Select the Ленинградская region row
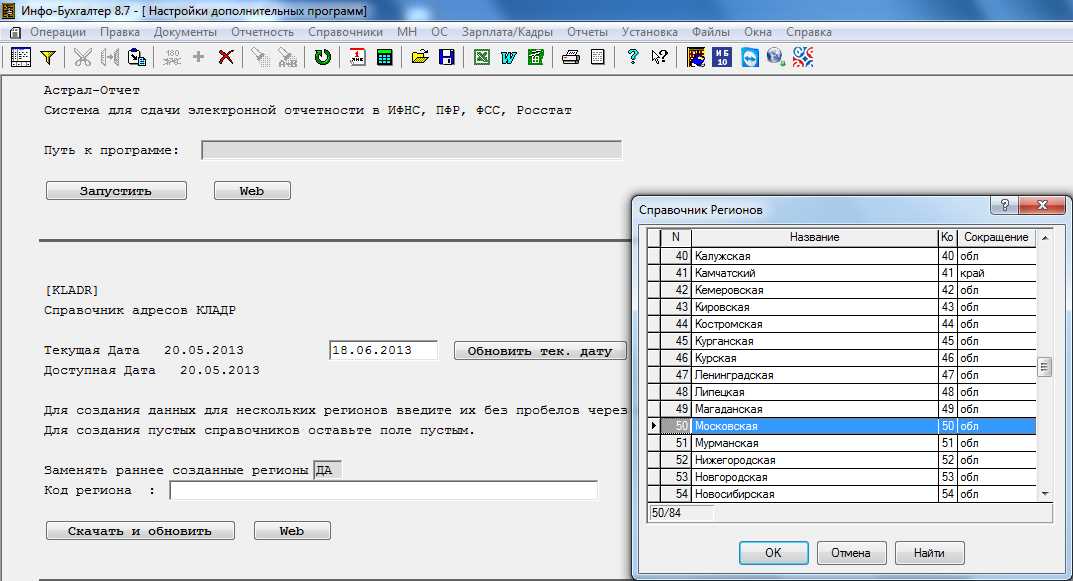1073x581 pixels. (842, 375)
